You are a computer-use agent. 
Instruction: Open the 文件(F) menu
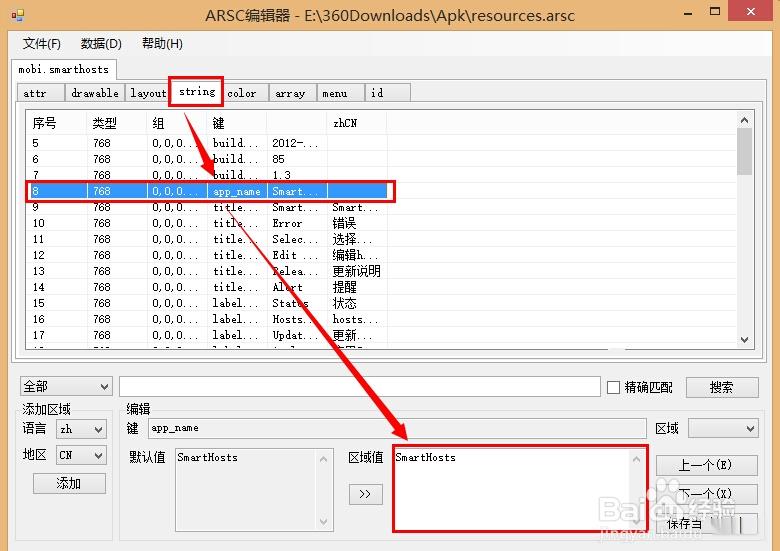pos(42,44)
